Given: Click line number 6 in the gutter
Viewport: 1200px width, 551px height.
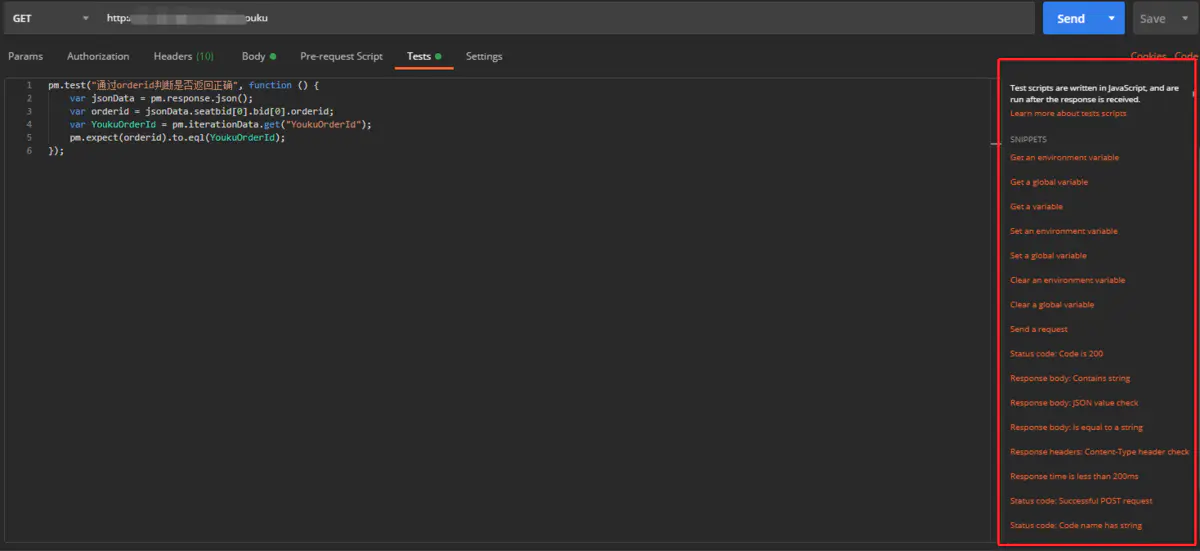Looking at the screenshot, I should tap(29, 151).
